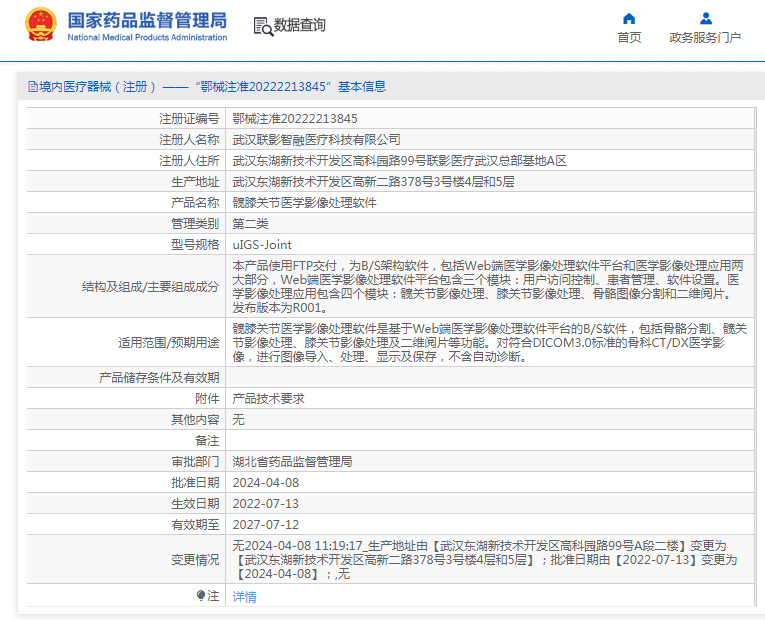Click the 注册人名称 row label

coord(189,140)
